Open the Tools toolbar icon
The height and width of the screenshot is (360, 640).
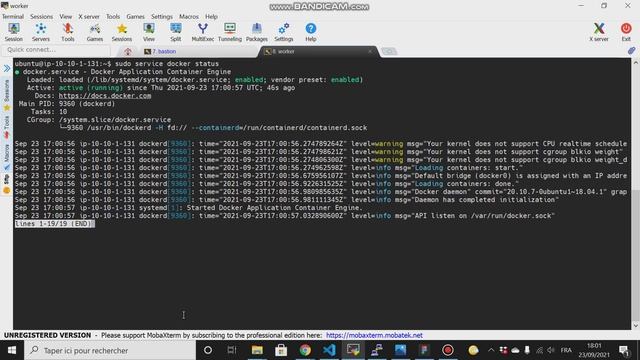[68, 32]
